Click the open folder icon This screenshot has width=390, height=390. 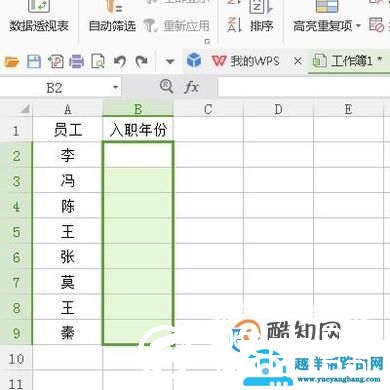pos(12,62)
